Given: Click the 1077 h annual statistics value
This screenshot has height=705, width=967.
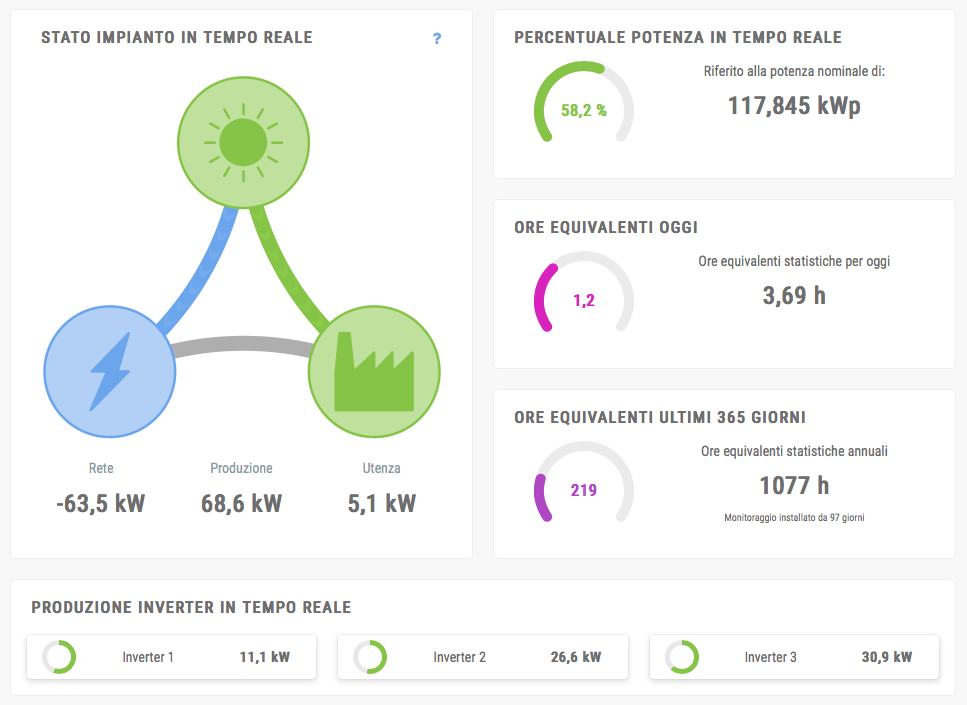Looking at the screenshot, I should tap(794, 486).
